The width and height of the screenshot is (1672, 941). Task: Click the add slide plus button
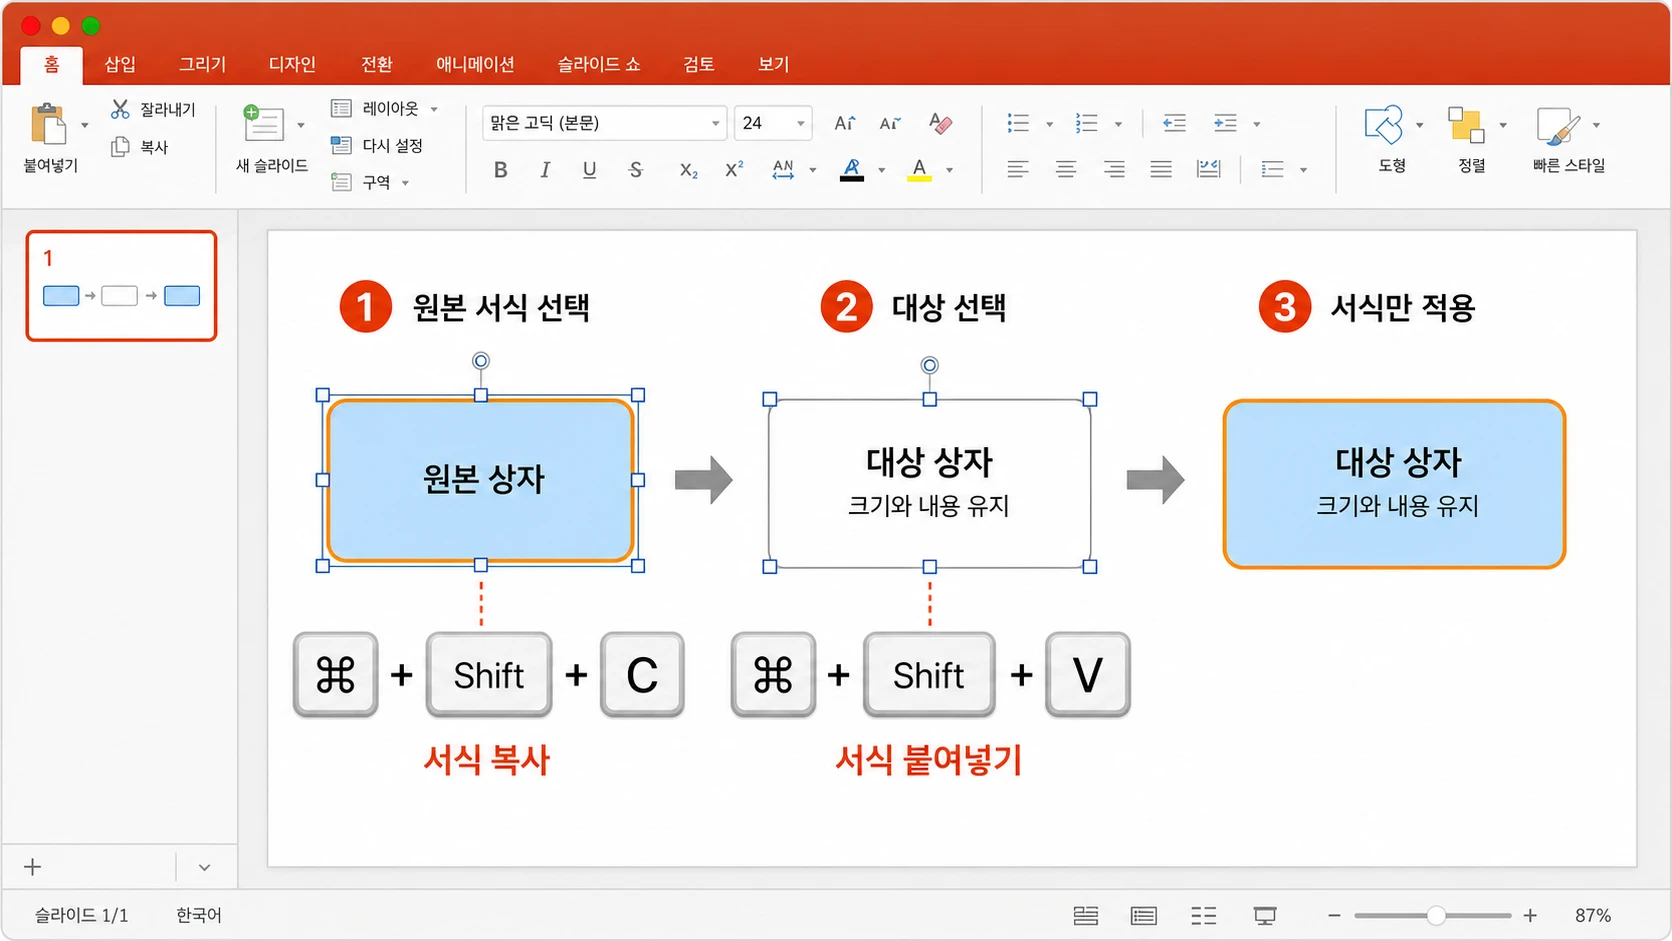32,867
